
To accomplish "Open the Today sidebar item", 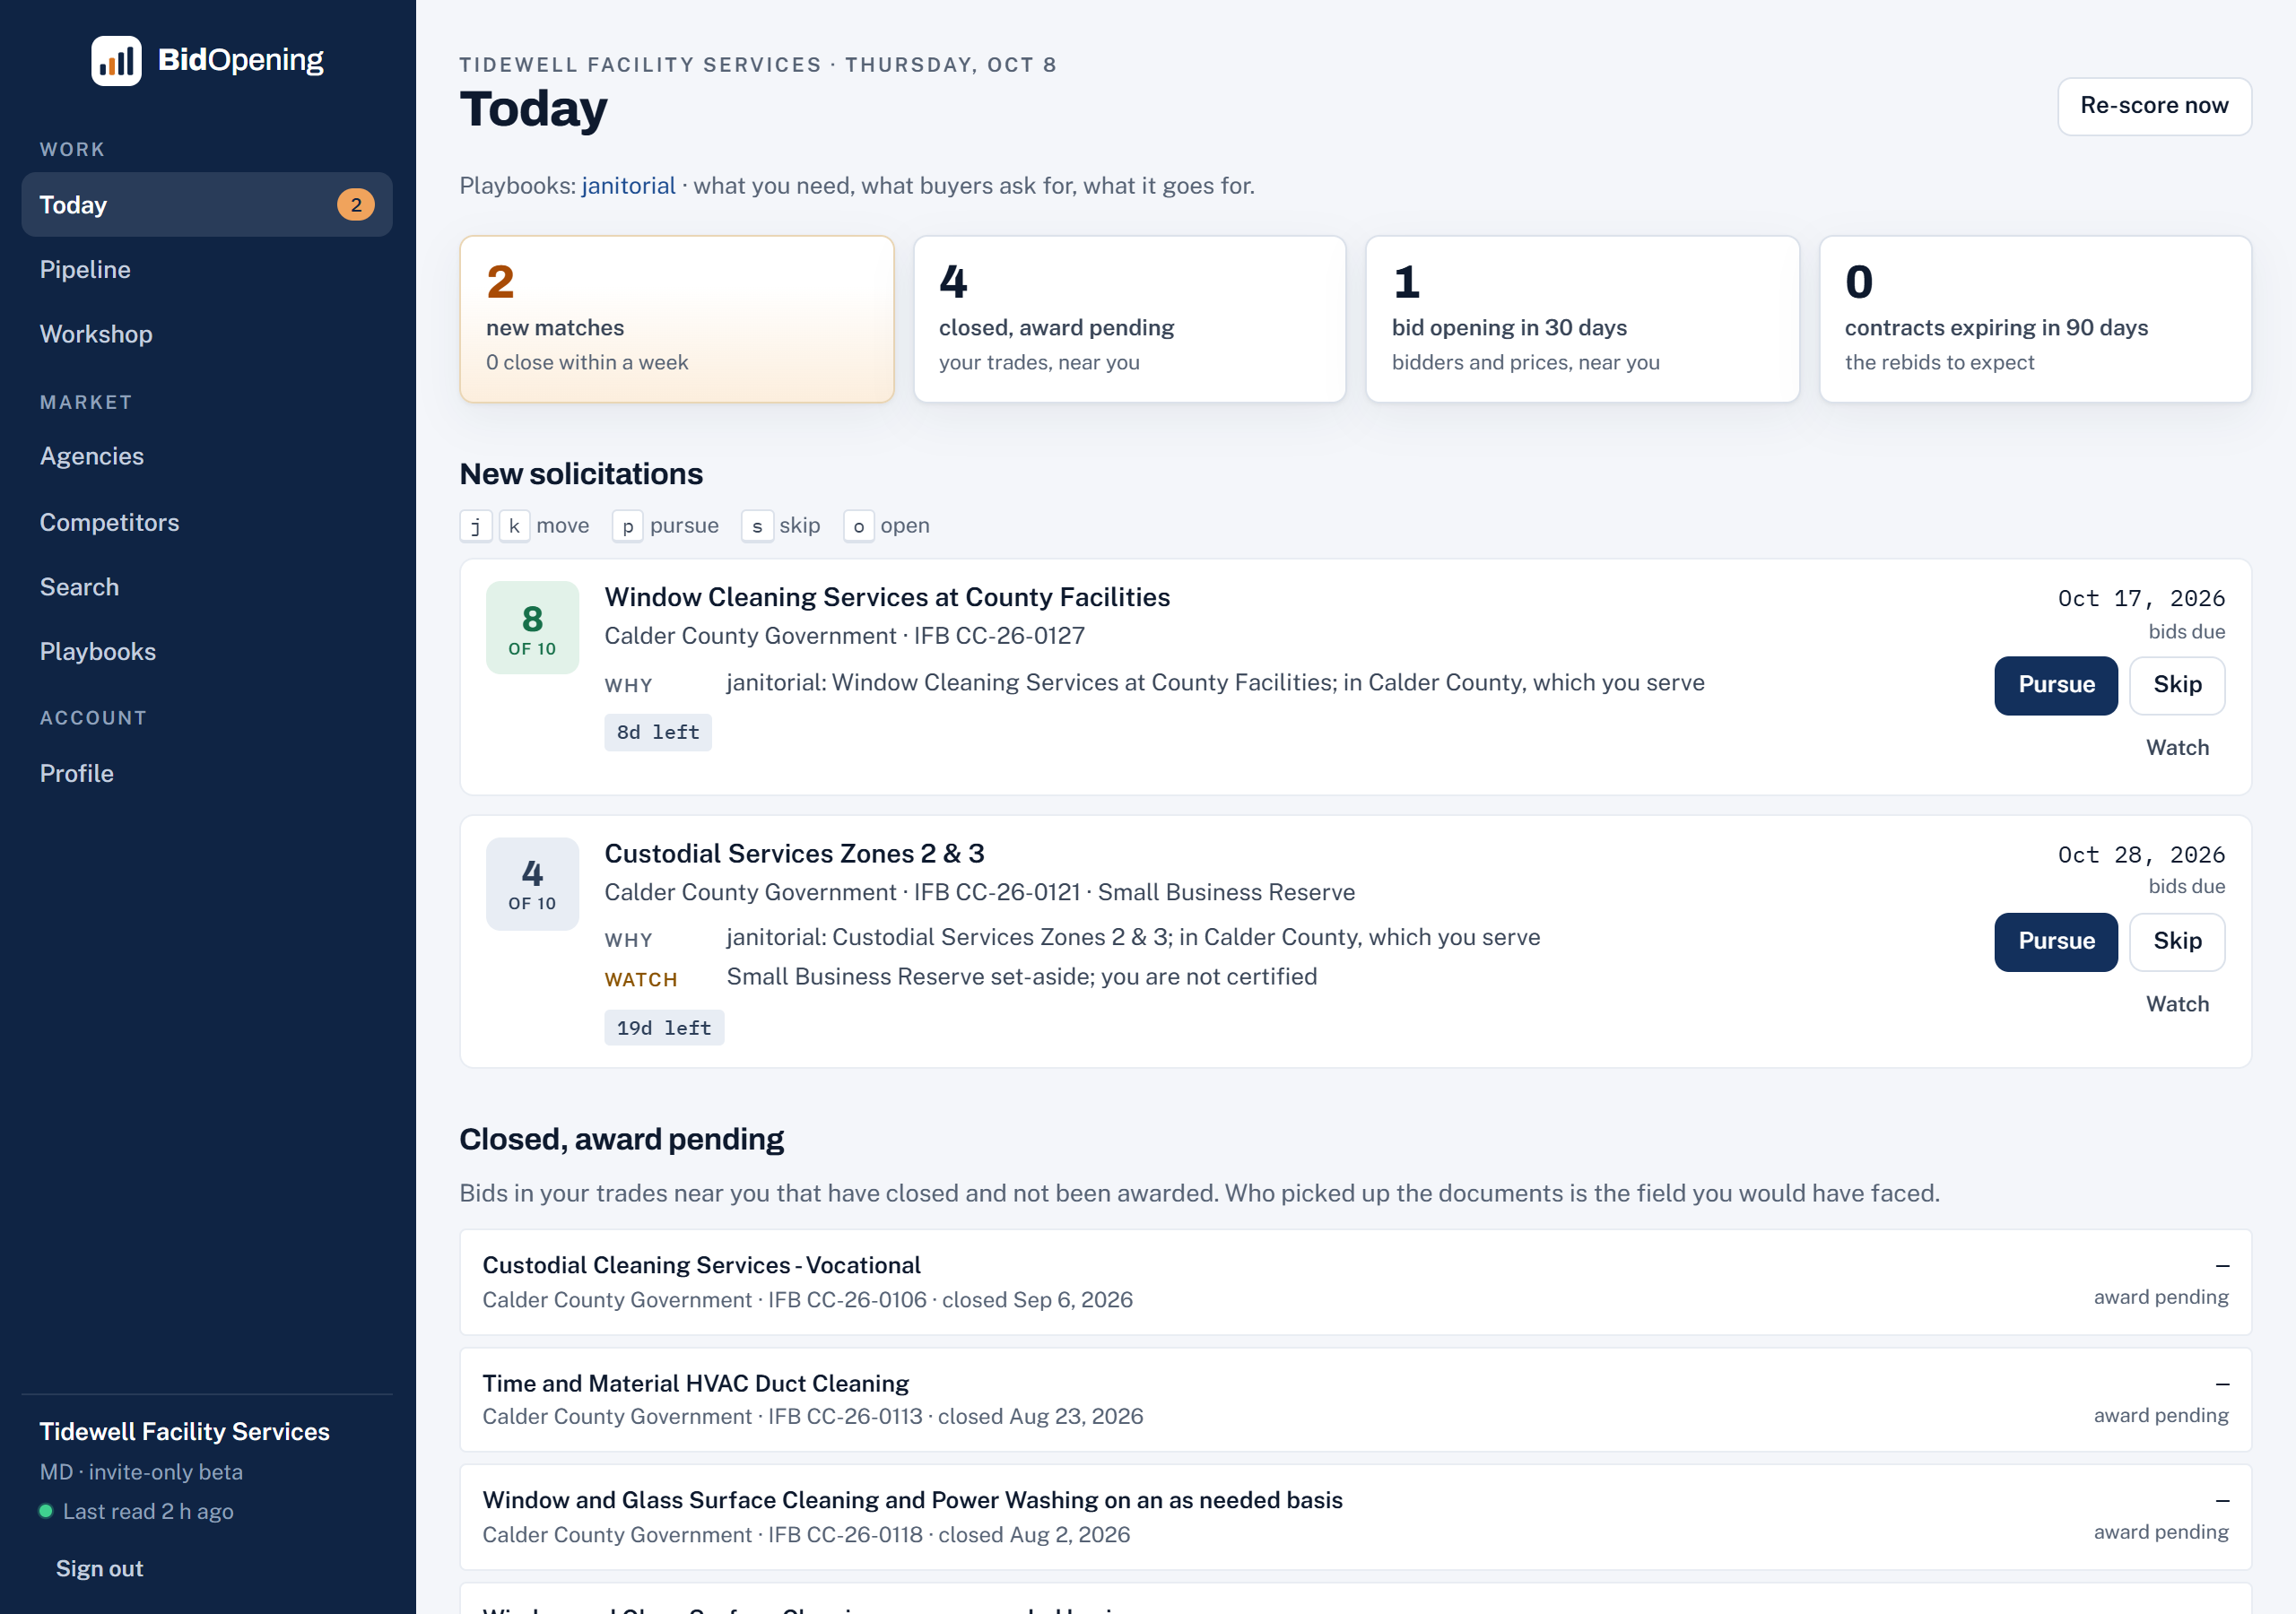I will coord(206,205).
